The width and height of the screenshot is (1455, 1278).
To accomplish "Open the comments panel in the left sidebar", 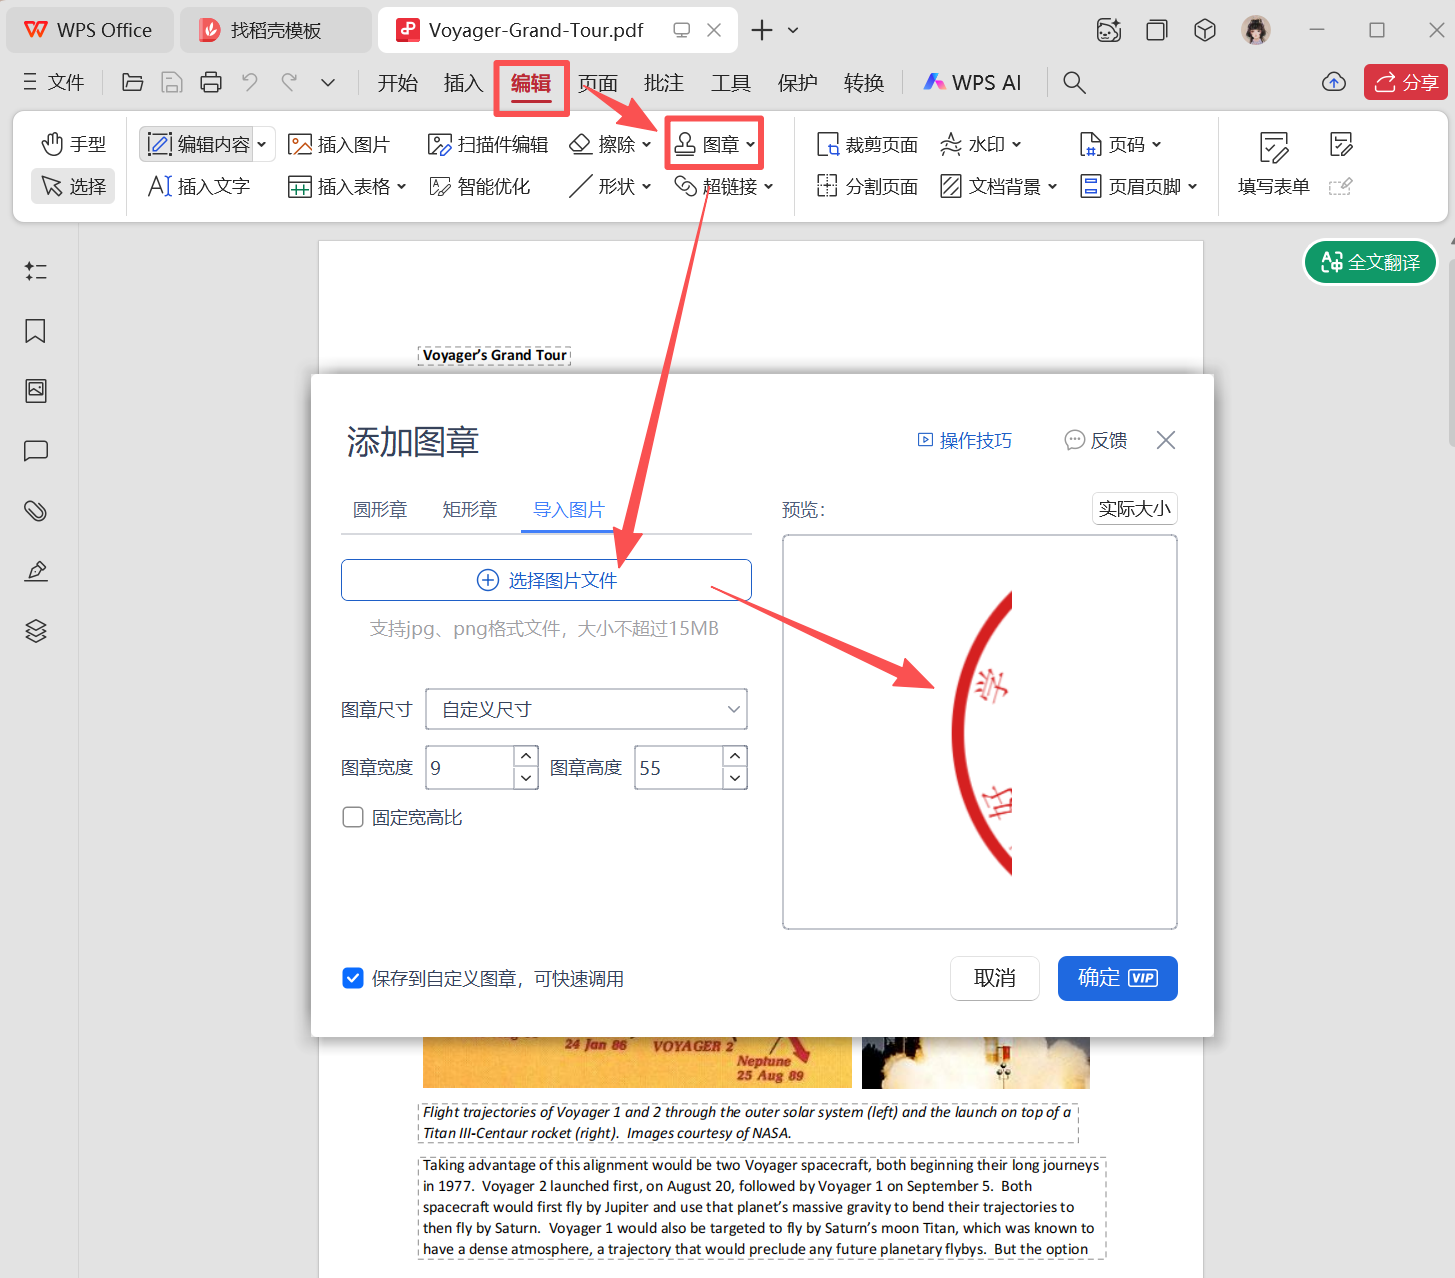I will [35, 451].
